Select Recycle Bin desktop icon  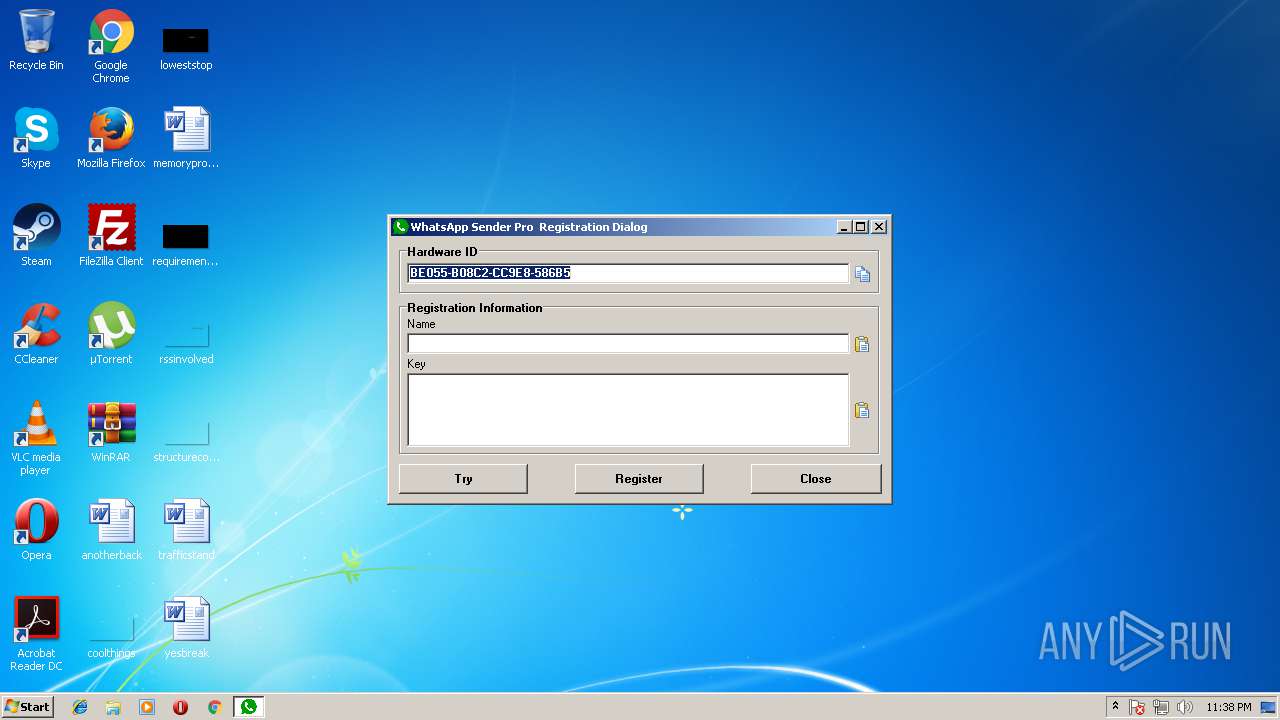[36, 41]
